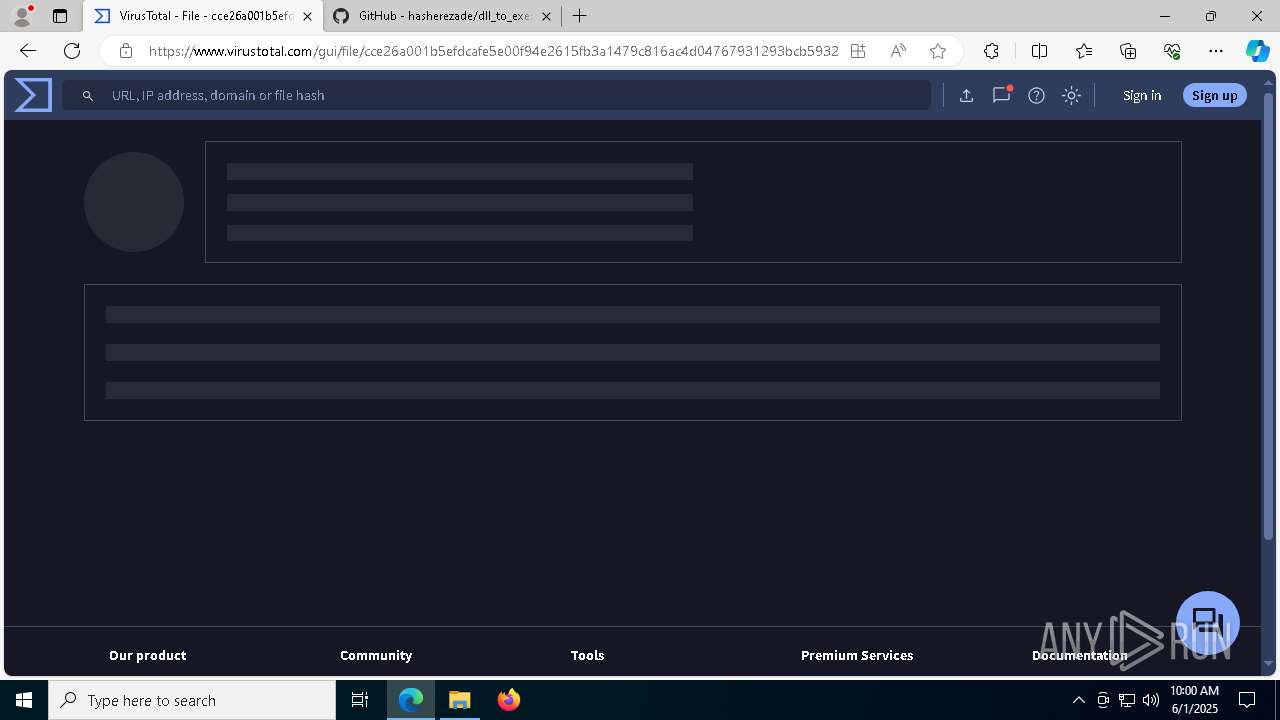This screenshot has width=1280, height=720.
Task: Click the upload file icon
Action: tap(966, 95)
